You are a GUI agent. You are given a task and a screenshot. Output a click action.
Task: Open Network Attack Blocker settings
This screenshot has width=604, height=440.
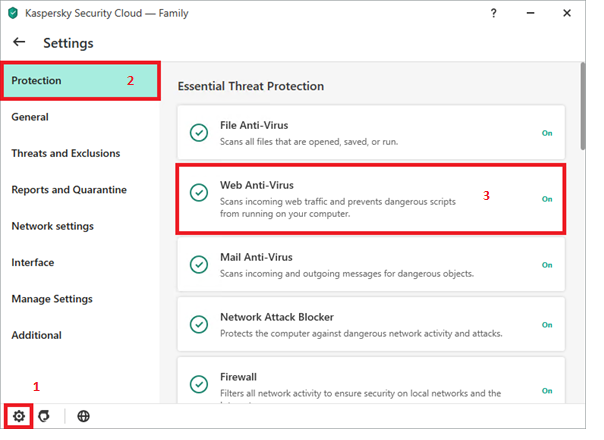point(371,324)
